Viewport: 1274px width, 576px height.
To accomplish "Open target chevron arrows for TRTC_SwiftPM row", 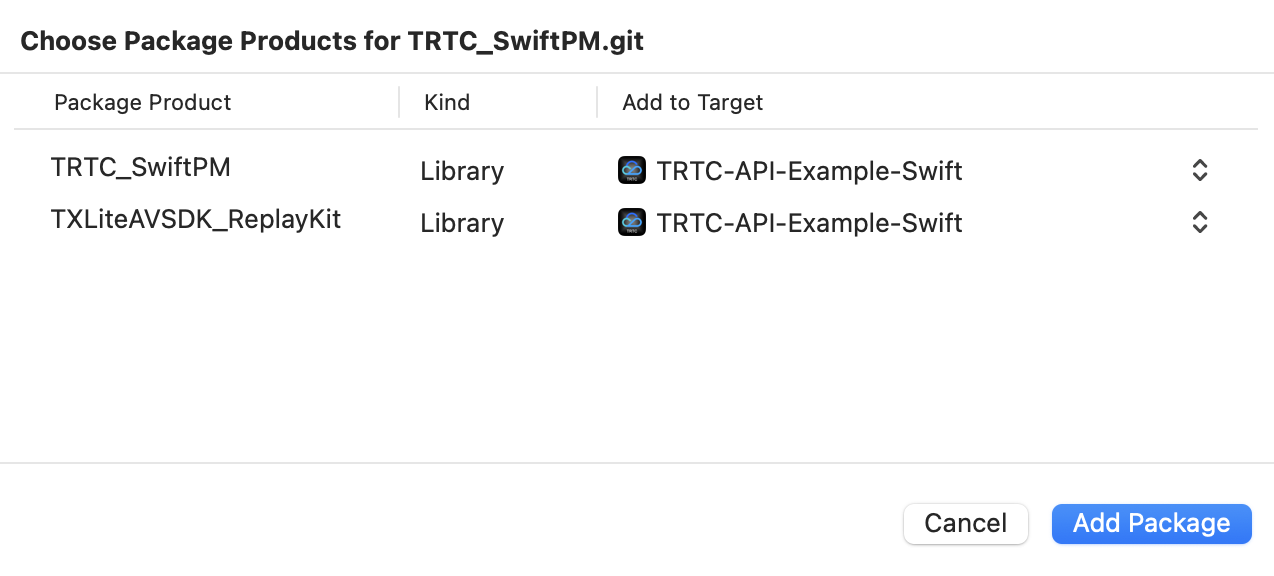I will pyautogui.click(x=1200, y=171).
